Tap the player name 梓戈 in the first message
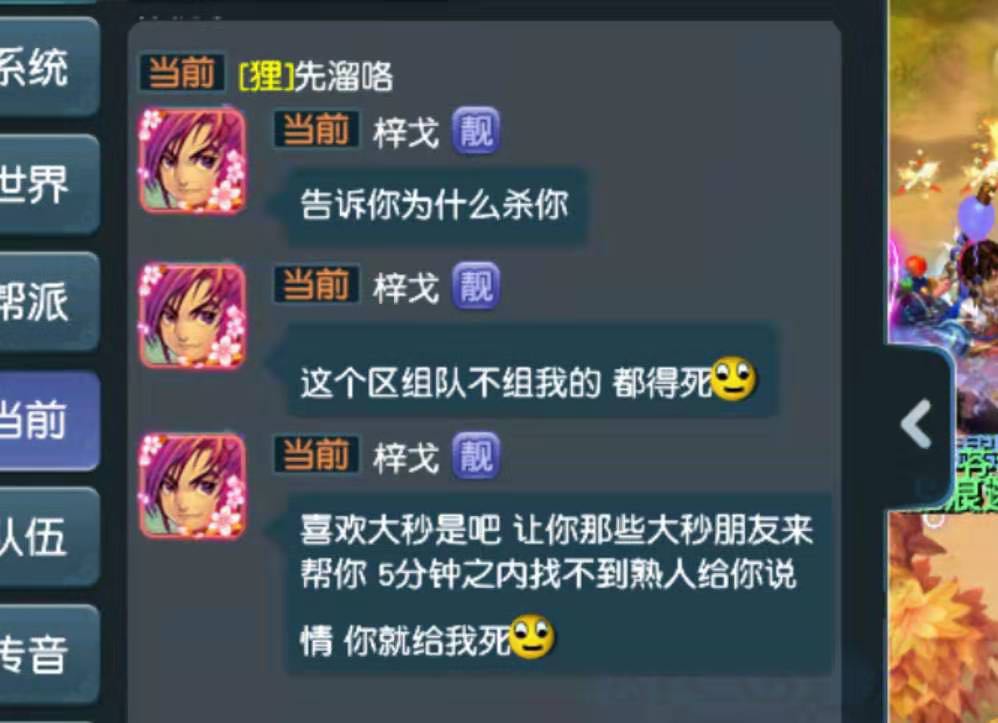Screen dimensions: 998x723 pos(406,132)
